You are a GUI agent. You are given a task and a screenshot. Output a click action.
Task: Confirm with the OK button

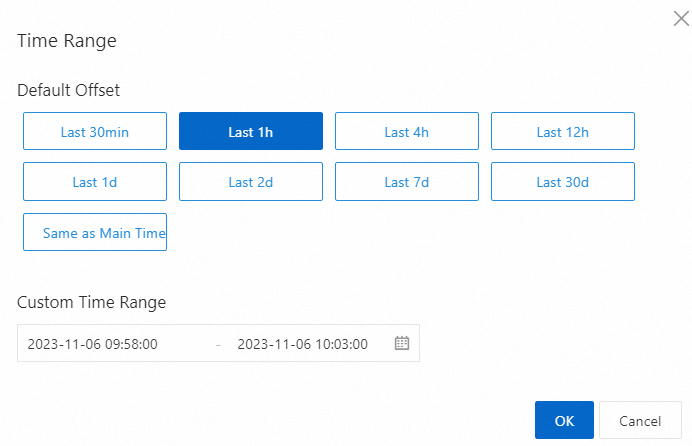point(564,421)
